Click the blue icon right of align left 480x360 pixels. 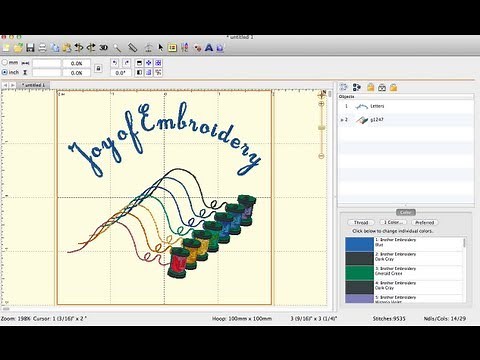point(149,72)
